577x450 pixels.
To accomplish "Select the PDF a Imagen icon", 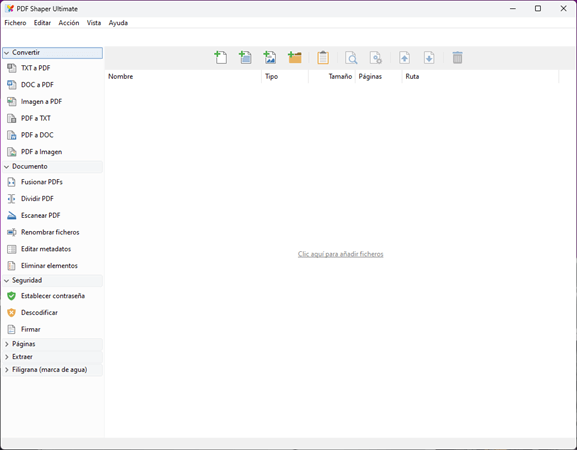I will click(12, 152).
